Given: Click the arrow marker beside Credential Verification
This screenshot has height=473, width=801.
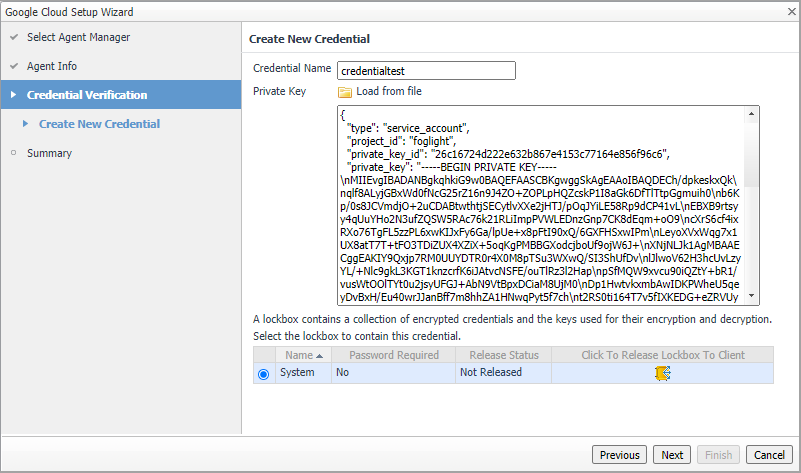Looking at the screenshot, I should tap(13, 96).
